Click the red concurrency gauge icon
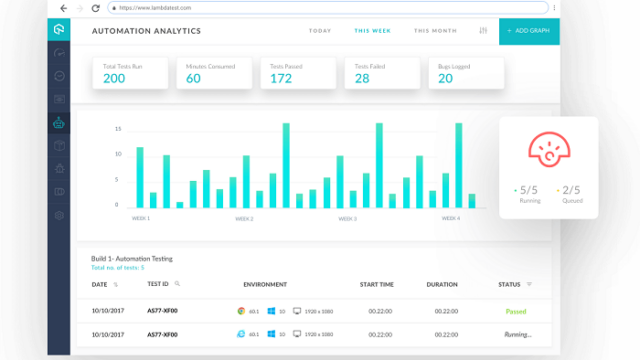Screen dimensions: 640x360 click(549, 149)
